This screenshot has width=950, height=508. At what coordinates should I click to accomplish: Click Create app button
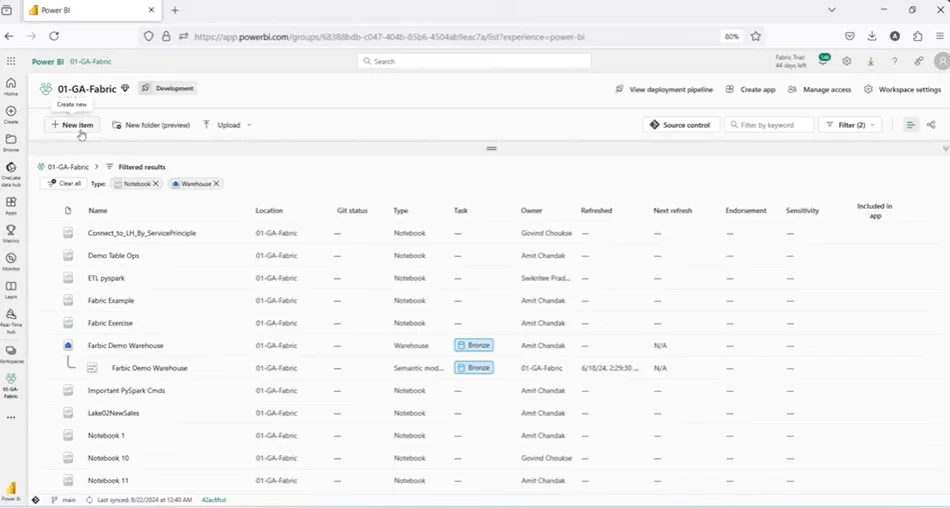(x=750, y=89)
